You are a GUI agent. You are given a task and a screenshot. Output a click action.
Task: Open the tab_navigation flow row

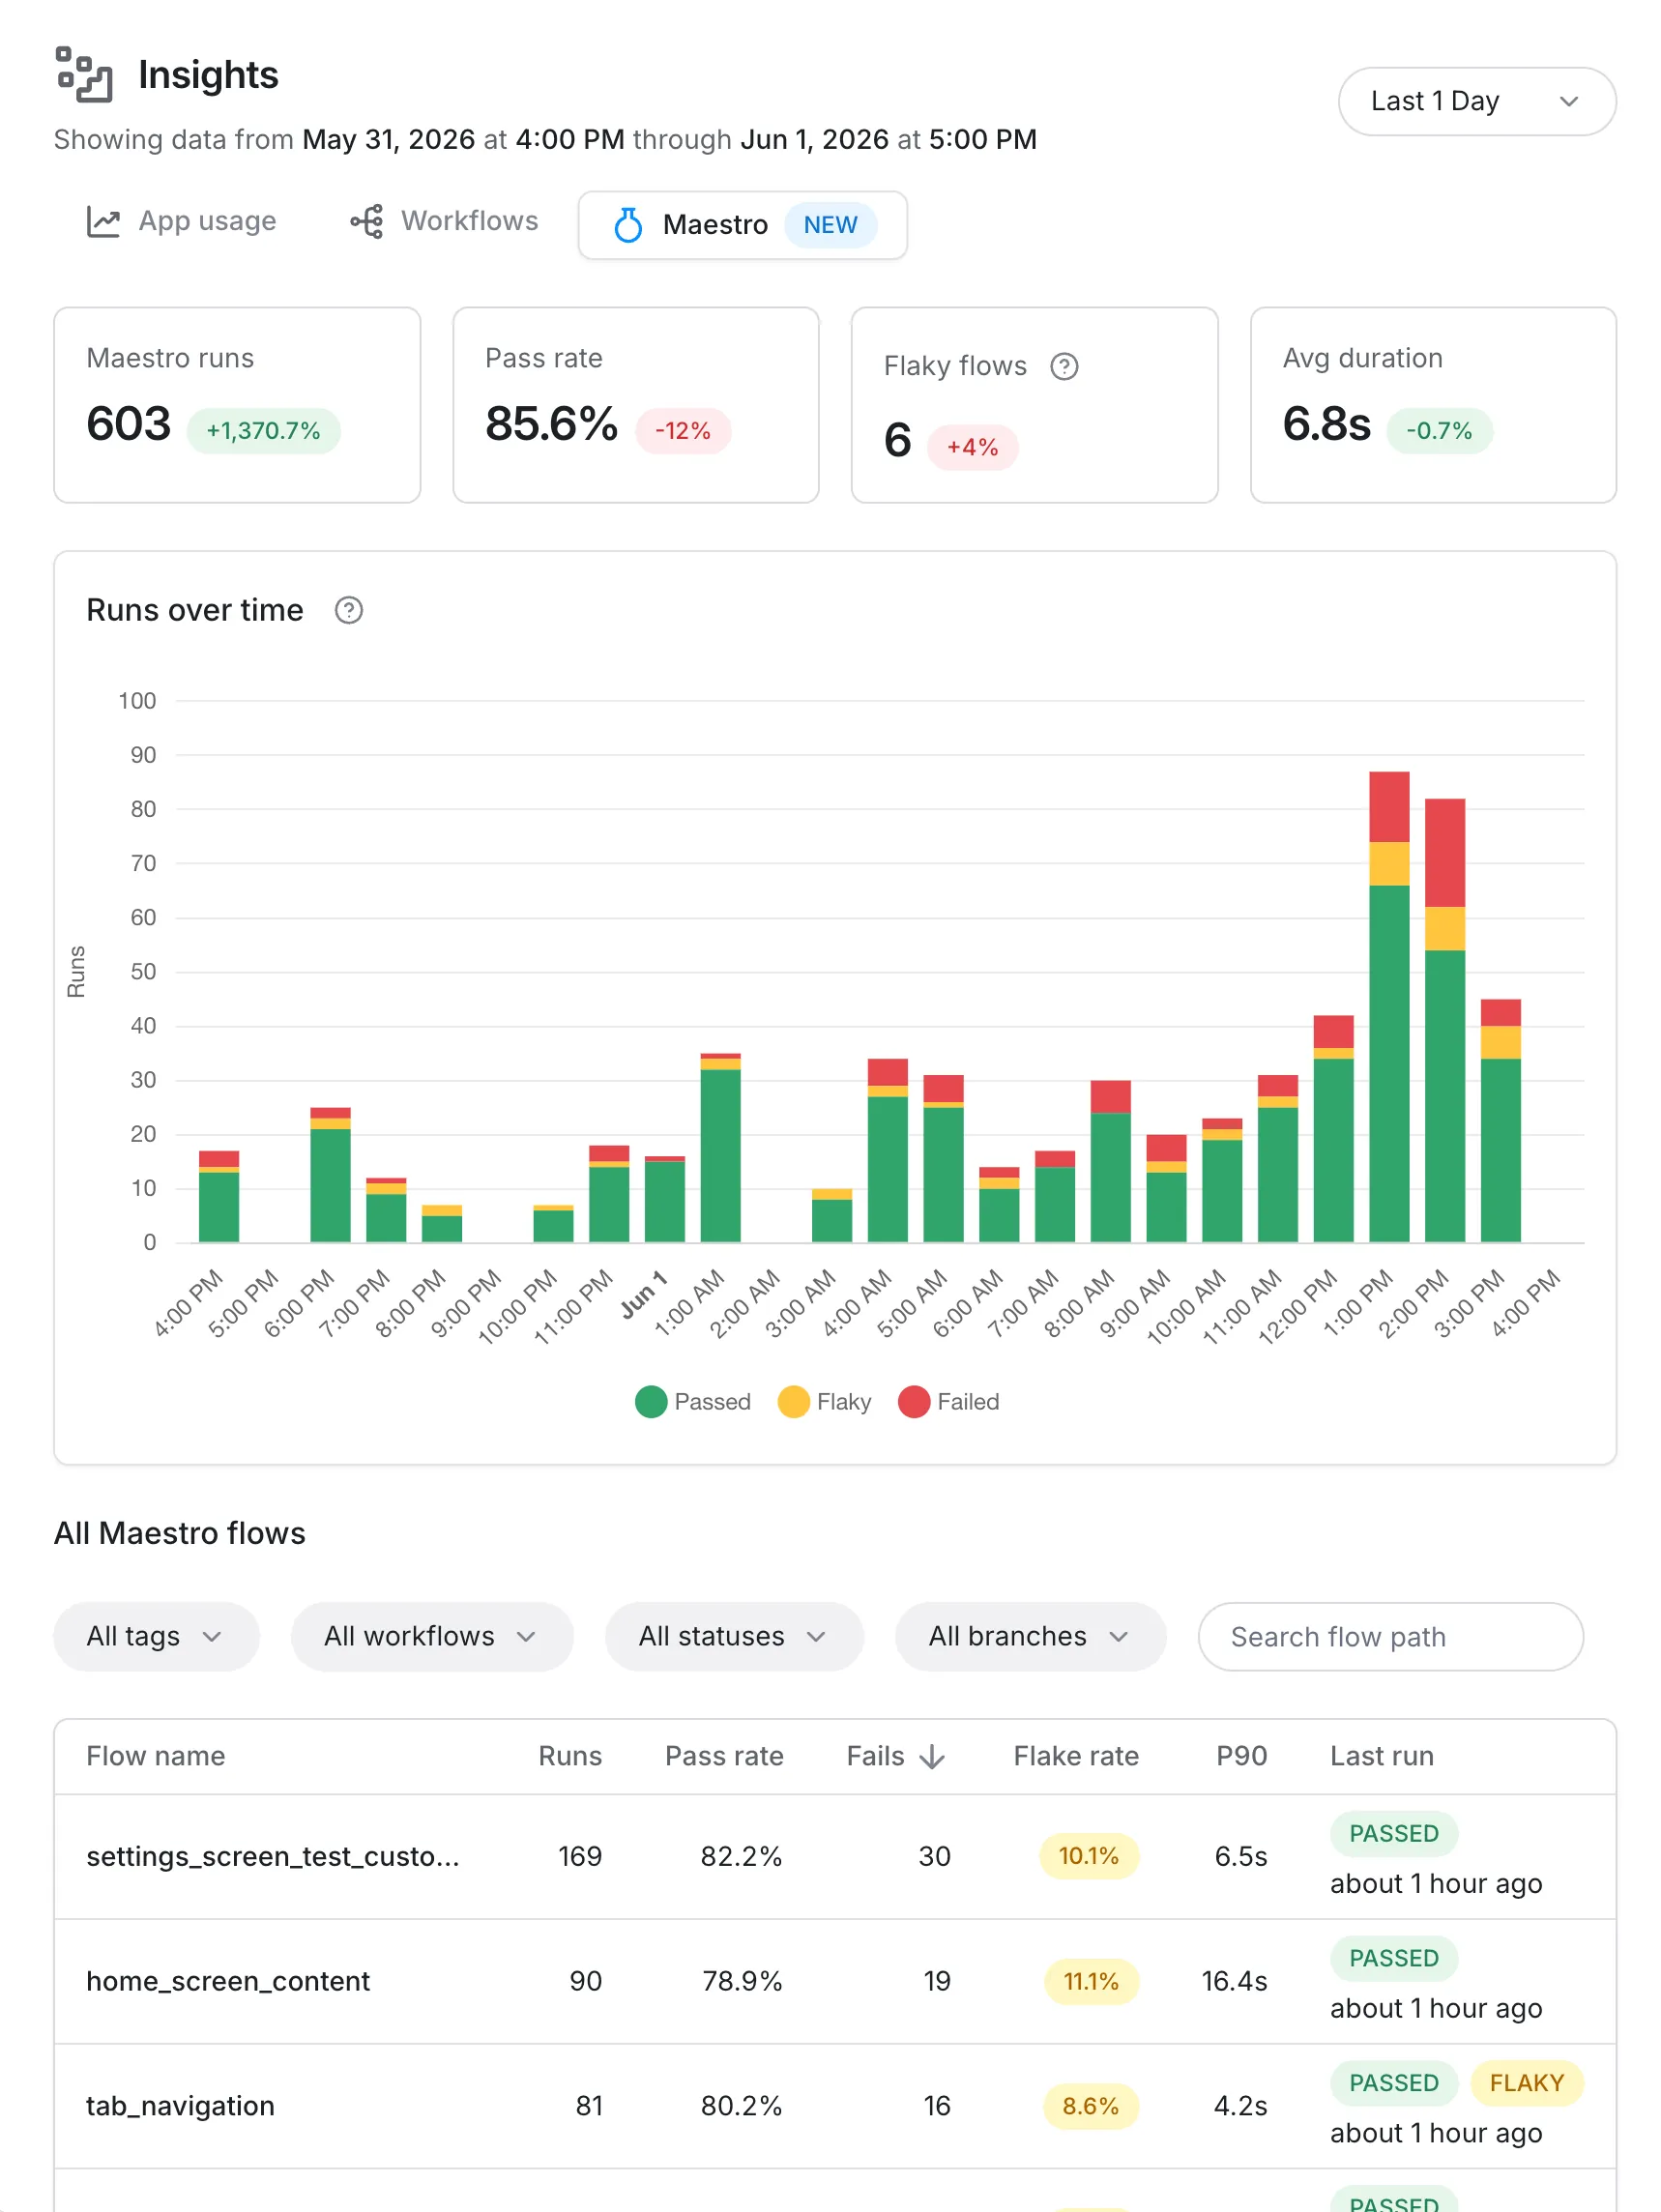point(835,2106)
